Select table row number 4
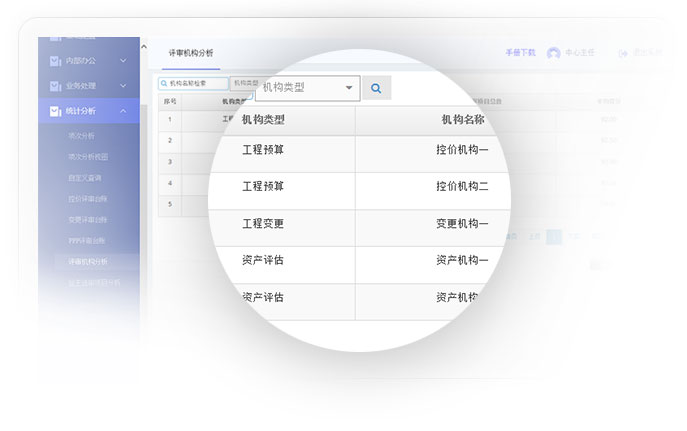The image size is (687, 431). click(x=170, y=183)
